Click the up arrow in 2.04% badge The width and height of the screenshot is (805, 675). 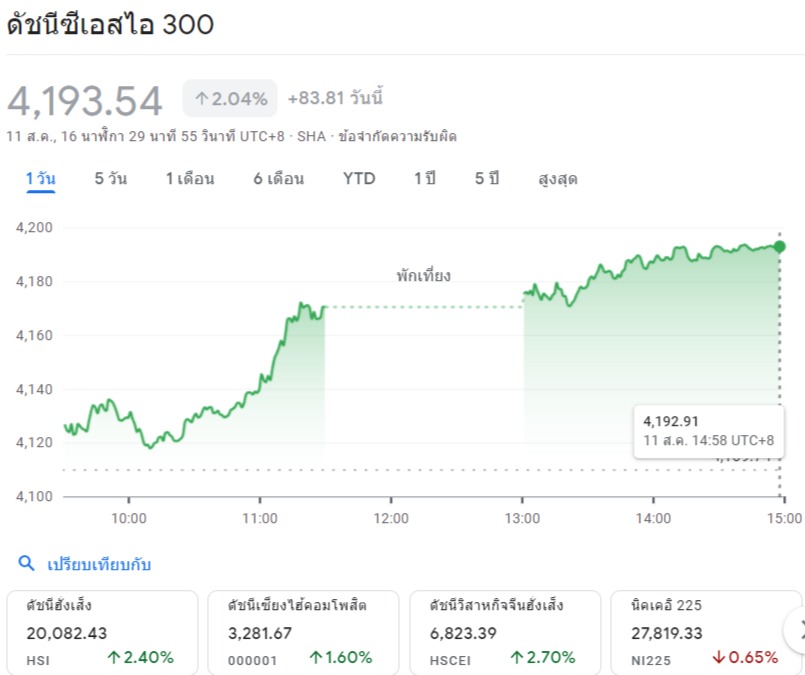[201, 98]
